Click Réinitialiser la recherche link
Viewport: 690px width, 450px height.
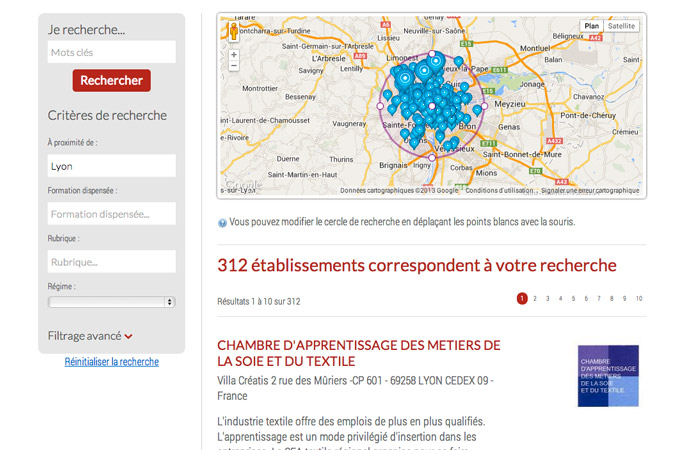pyautogui.click(x=112, y=362)
